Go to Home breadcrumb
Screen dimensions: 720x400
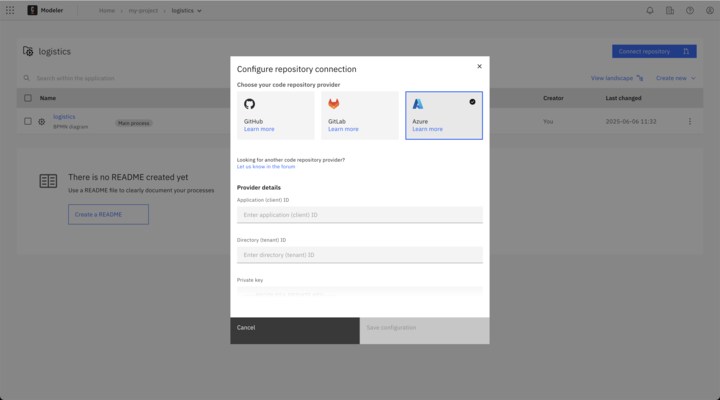[107, 11]
